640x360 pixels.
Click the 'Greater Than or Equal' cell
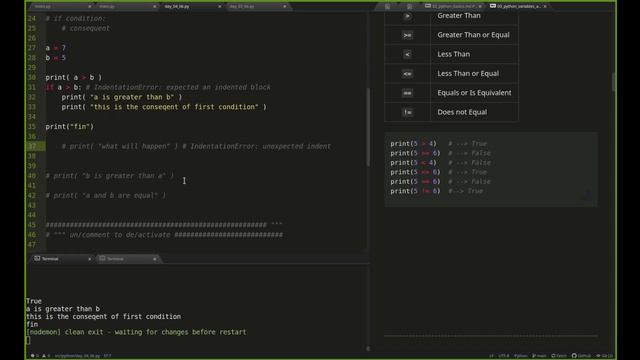coord(474,35)
